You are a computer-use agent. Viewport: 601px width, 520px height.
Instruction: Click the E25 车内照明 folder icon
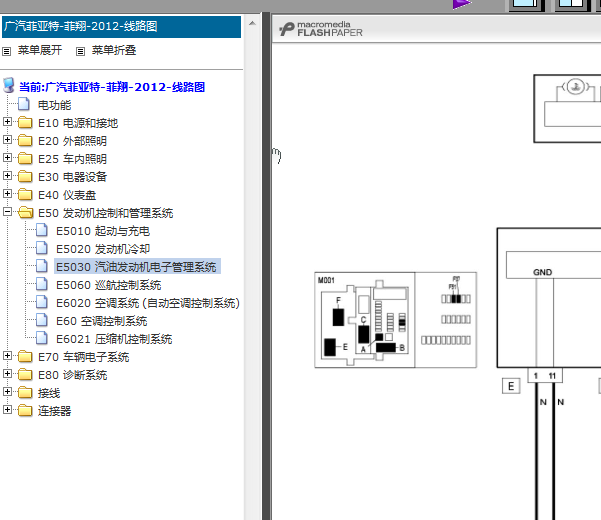(25, 159)
